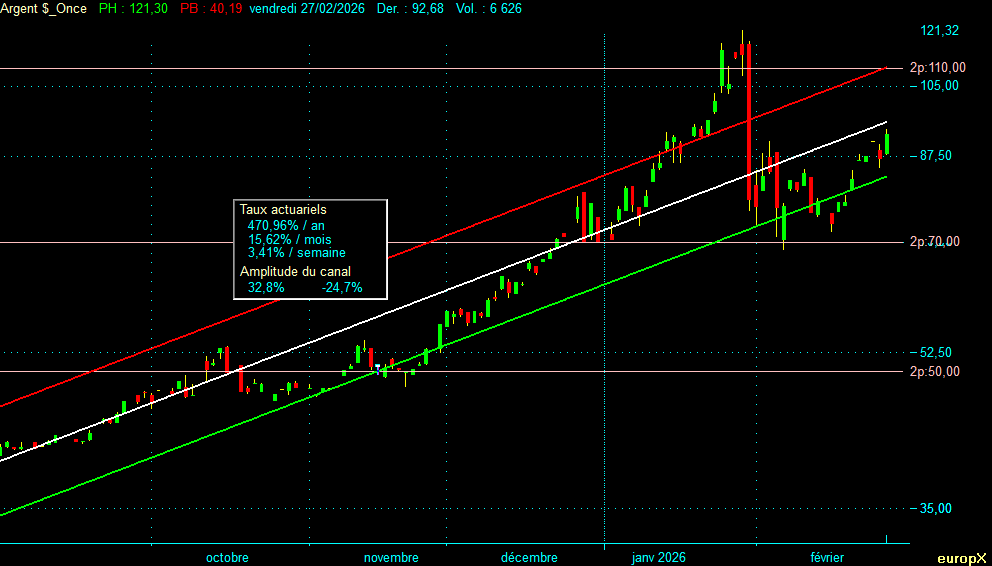
Task: Click the 87,50 price axis label
Action: 939,156
